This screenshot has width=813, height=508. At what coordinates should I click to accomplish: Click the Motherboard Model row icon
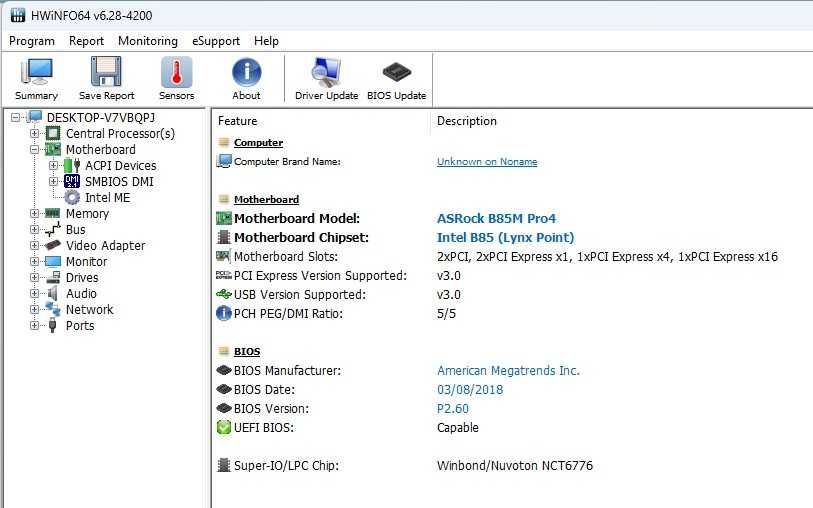pyautogui.click(x=223, y=218)
